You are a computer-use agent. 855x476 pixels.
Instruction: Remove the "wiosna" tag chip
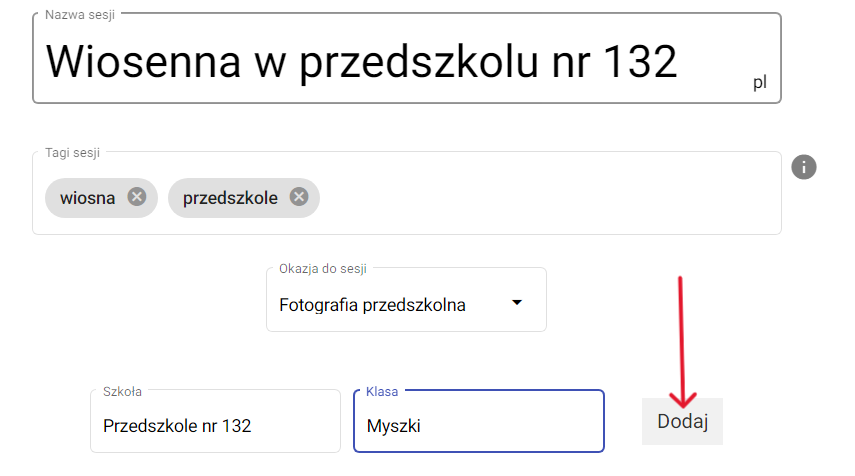click(137, 197)
